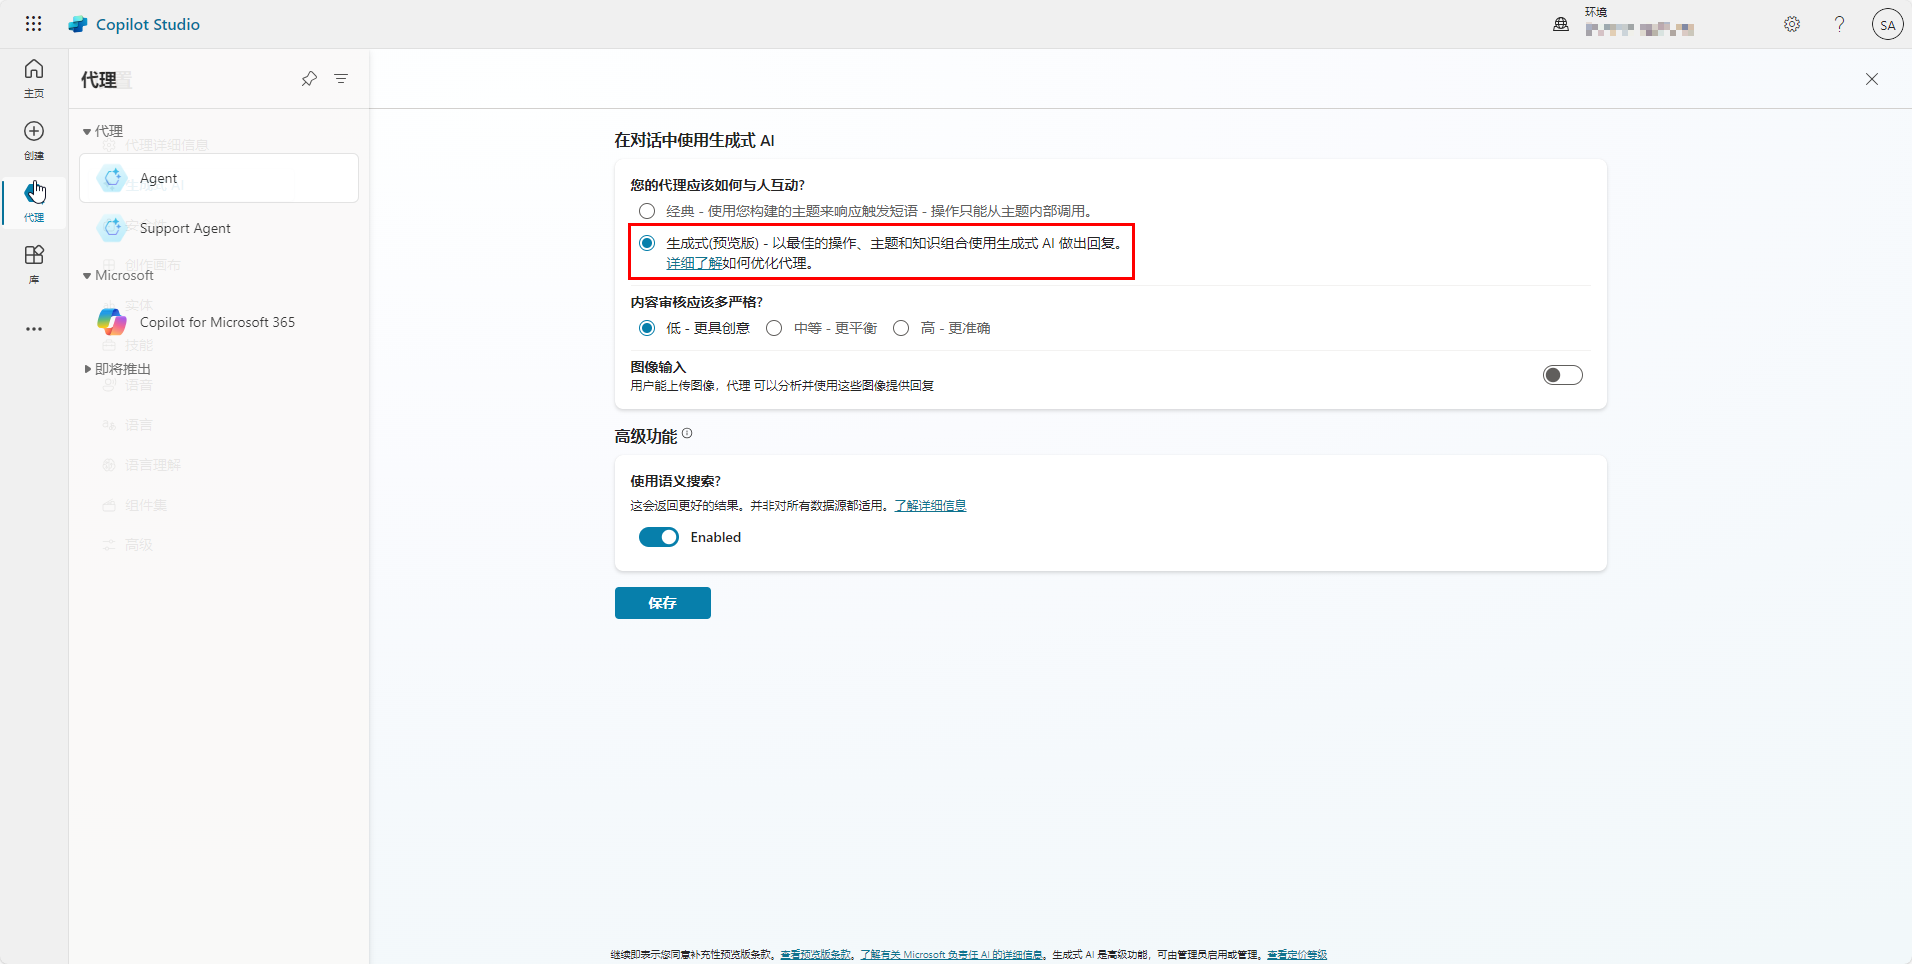Open the 库 library nav item

34,264
